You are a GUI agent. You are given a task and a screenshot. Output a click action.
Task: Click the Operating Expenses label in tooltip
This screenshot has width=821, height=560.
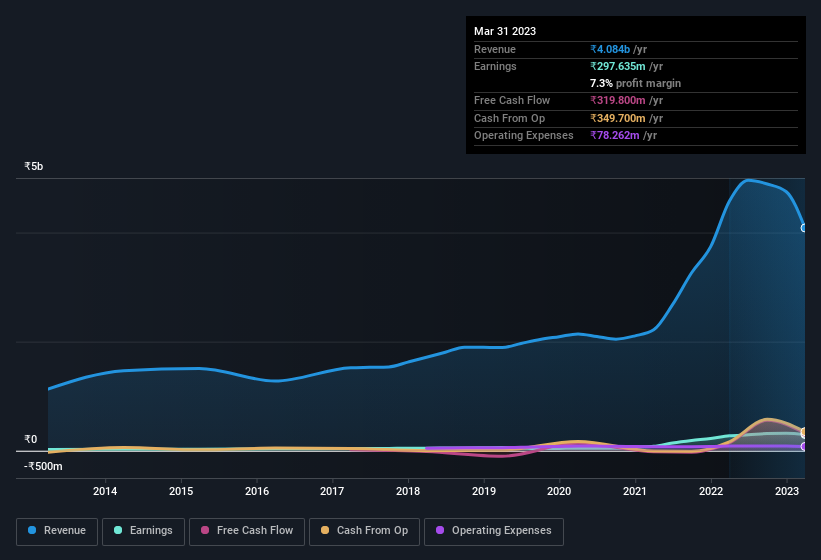(x=524, y=135)
